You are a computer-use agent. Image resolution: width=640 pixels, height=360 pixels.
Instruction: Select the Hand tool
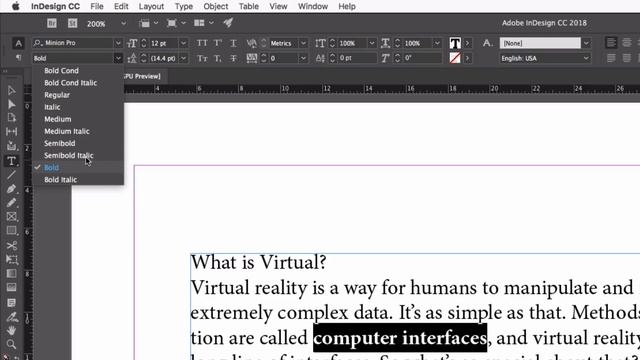click(x=11, y=330)
